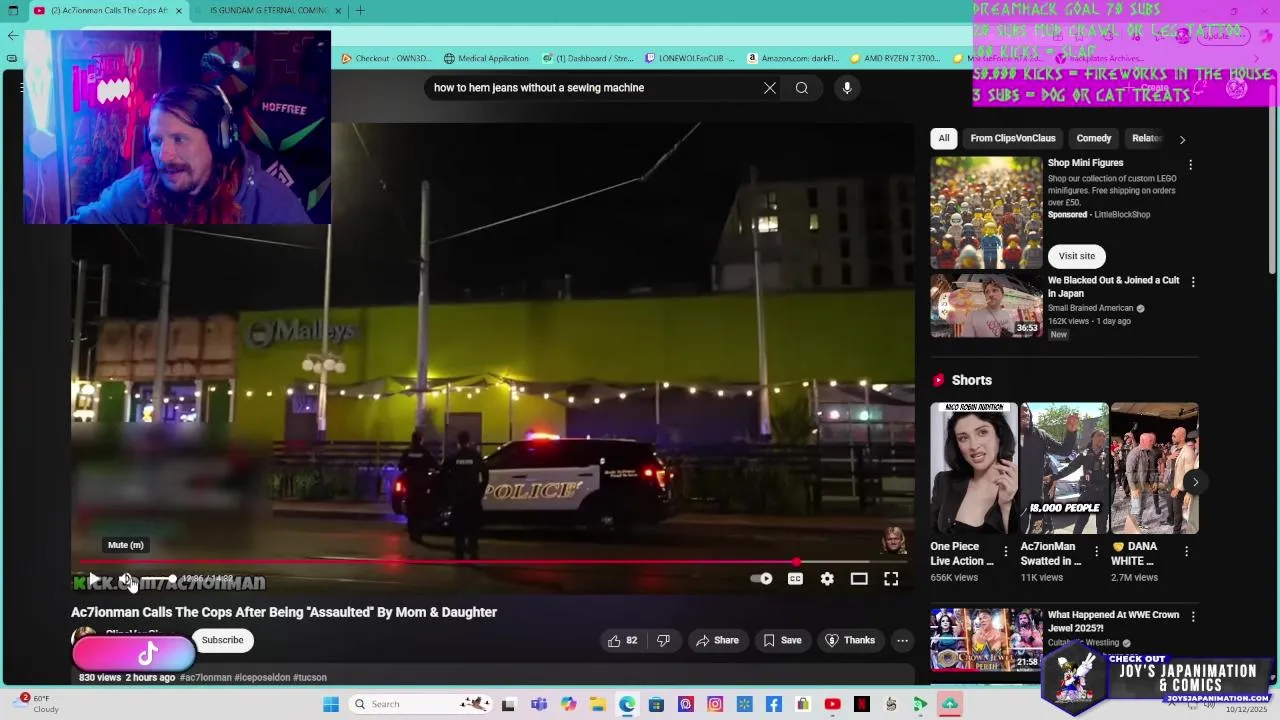Click the search magnifier button
This screenshot has height=720, width=1280.
point(802,88)
